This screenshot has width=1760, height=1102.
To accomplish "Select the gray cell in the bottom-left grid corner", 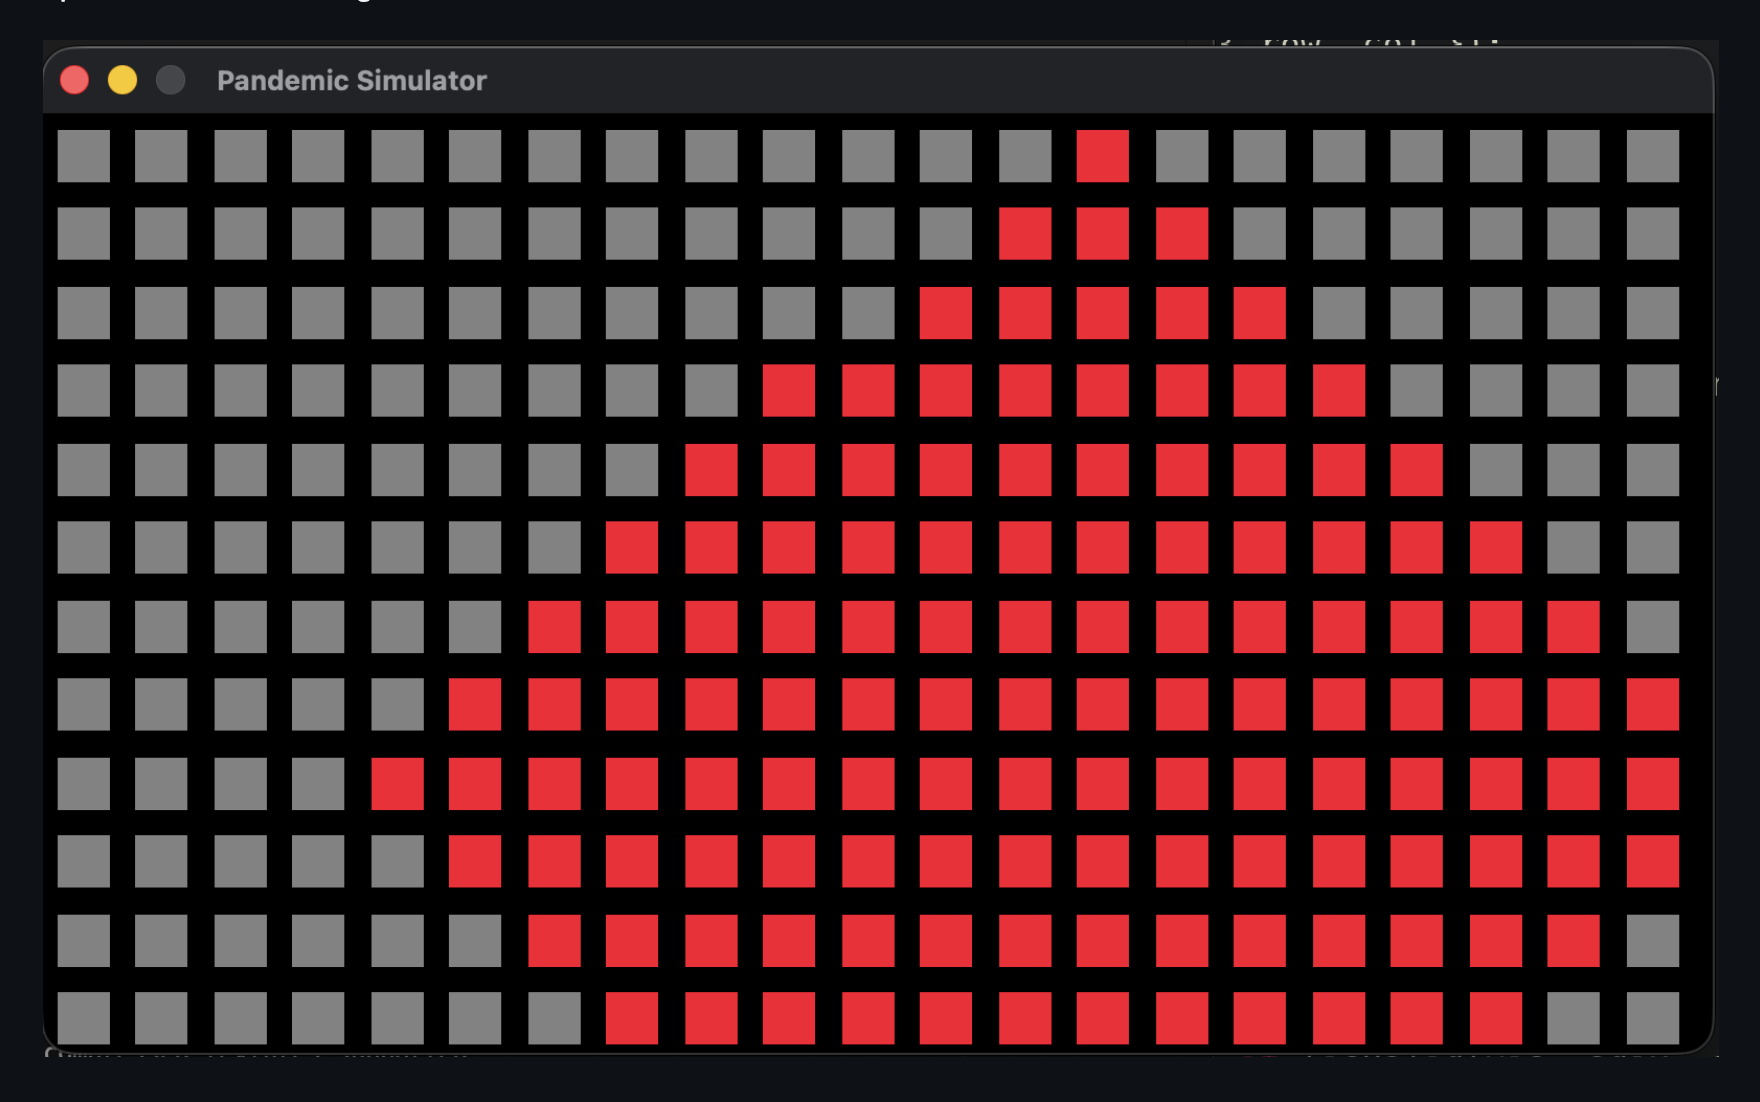I will pos(83,1017).
